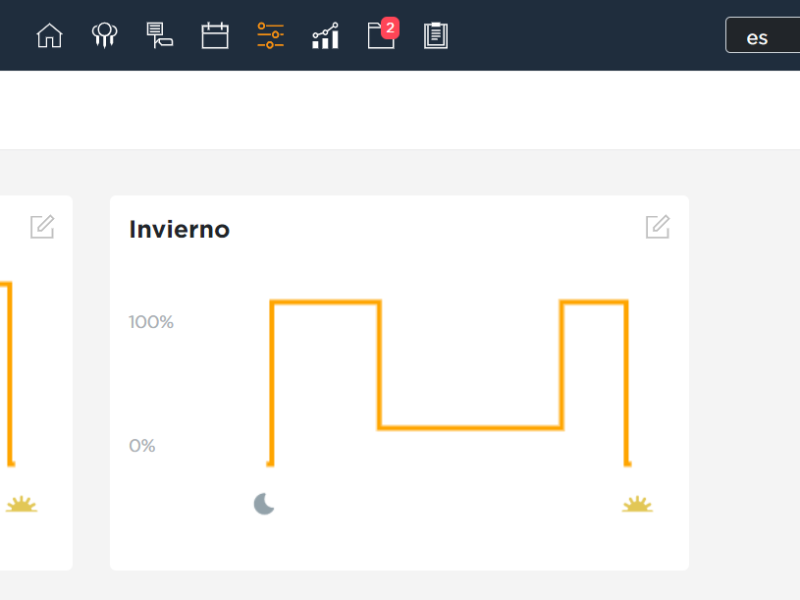Open the calendar scheduling icon
The width and height of the screenshot is (800, 600).
pos(215,36)
